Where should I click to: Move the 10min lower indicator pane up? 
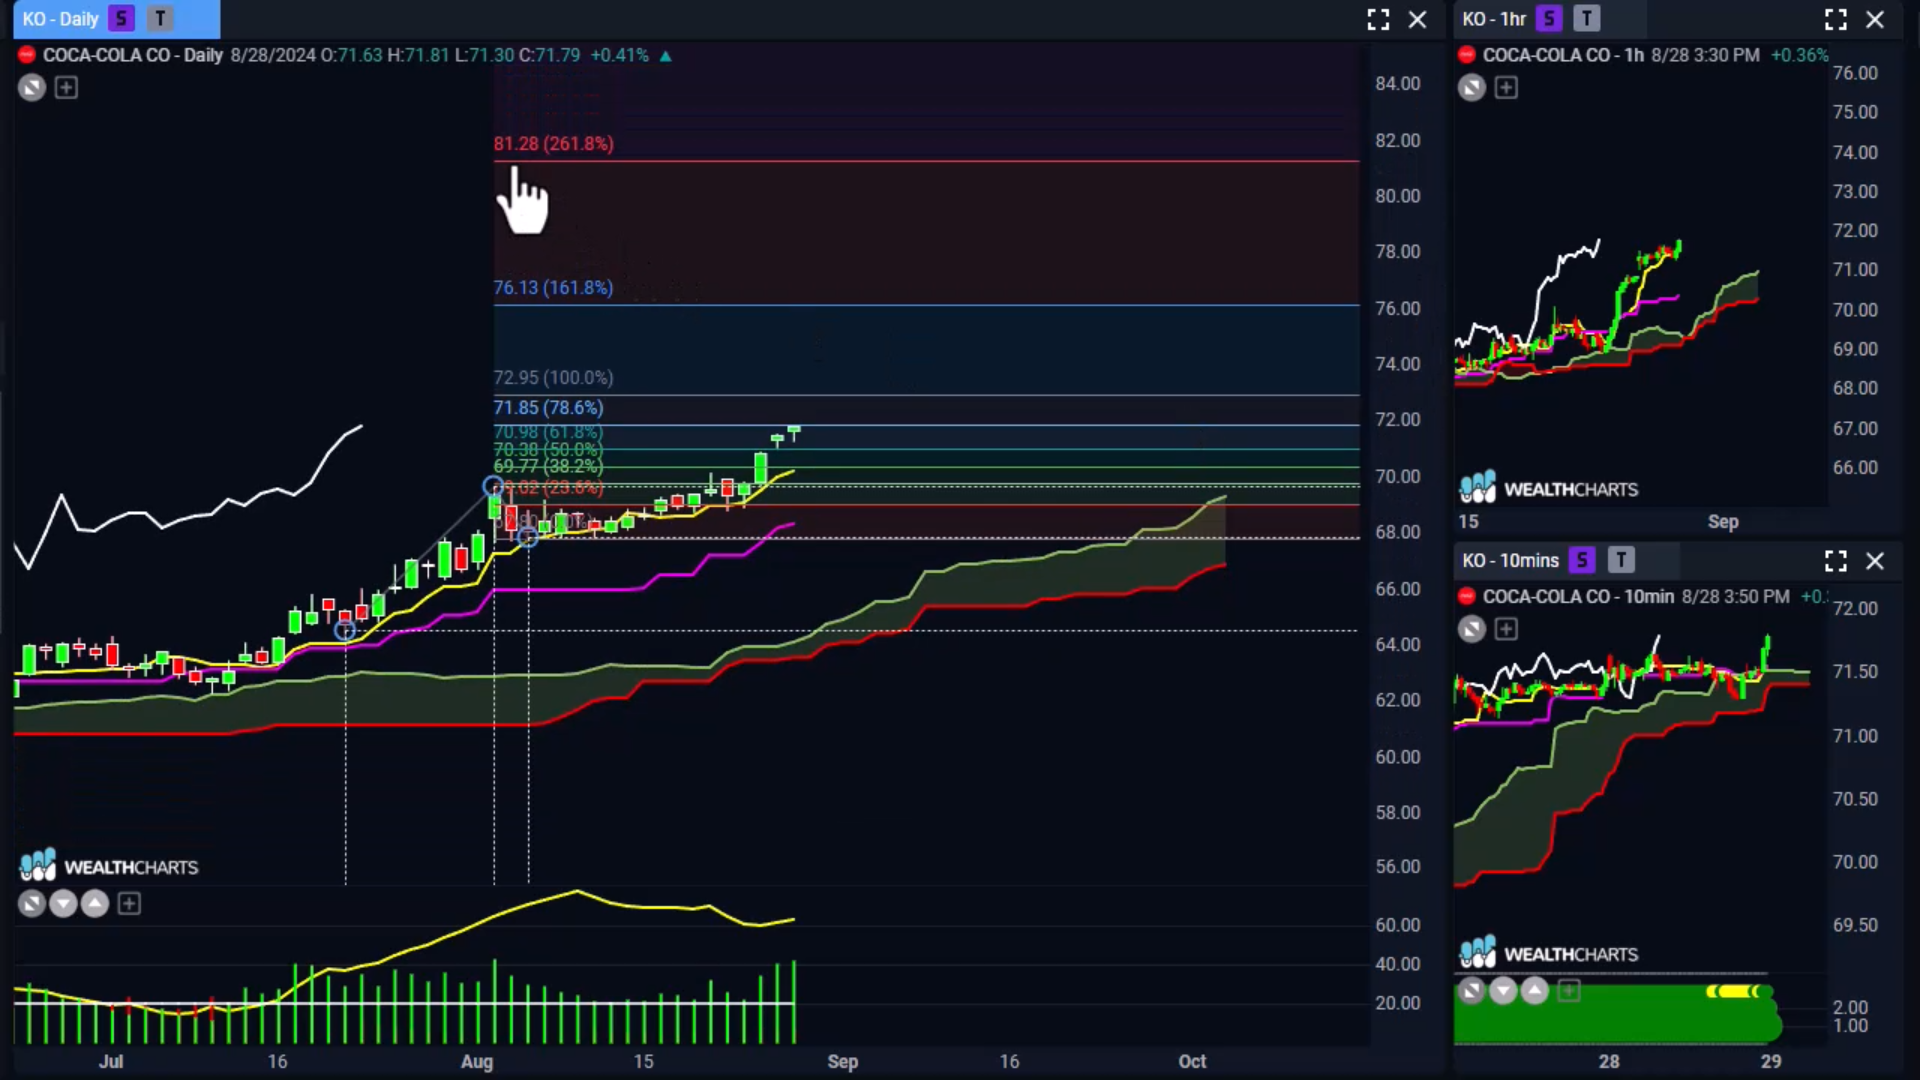tap(1535, 991)
